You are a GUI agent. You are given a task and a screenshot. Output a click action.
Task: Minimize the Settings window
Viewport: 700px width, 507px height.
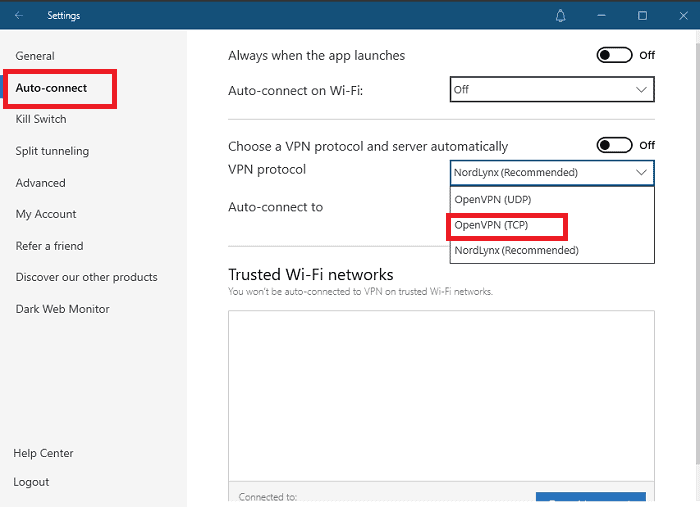(x=602, y=16)
